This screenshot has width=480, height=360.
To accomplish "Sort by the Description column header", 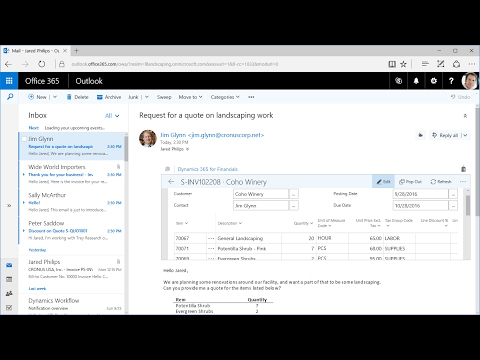I will pyautogui.click(x=230, y=223).
